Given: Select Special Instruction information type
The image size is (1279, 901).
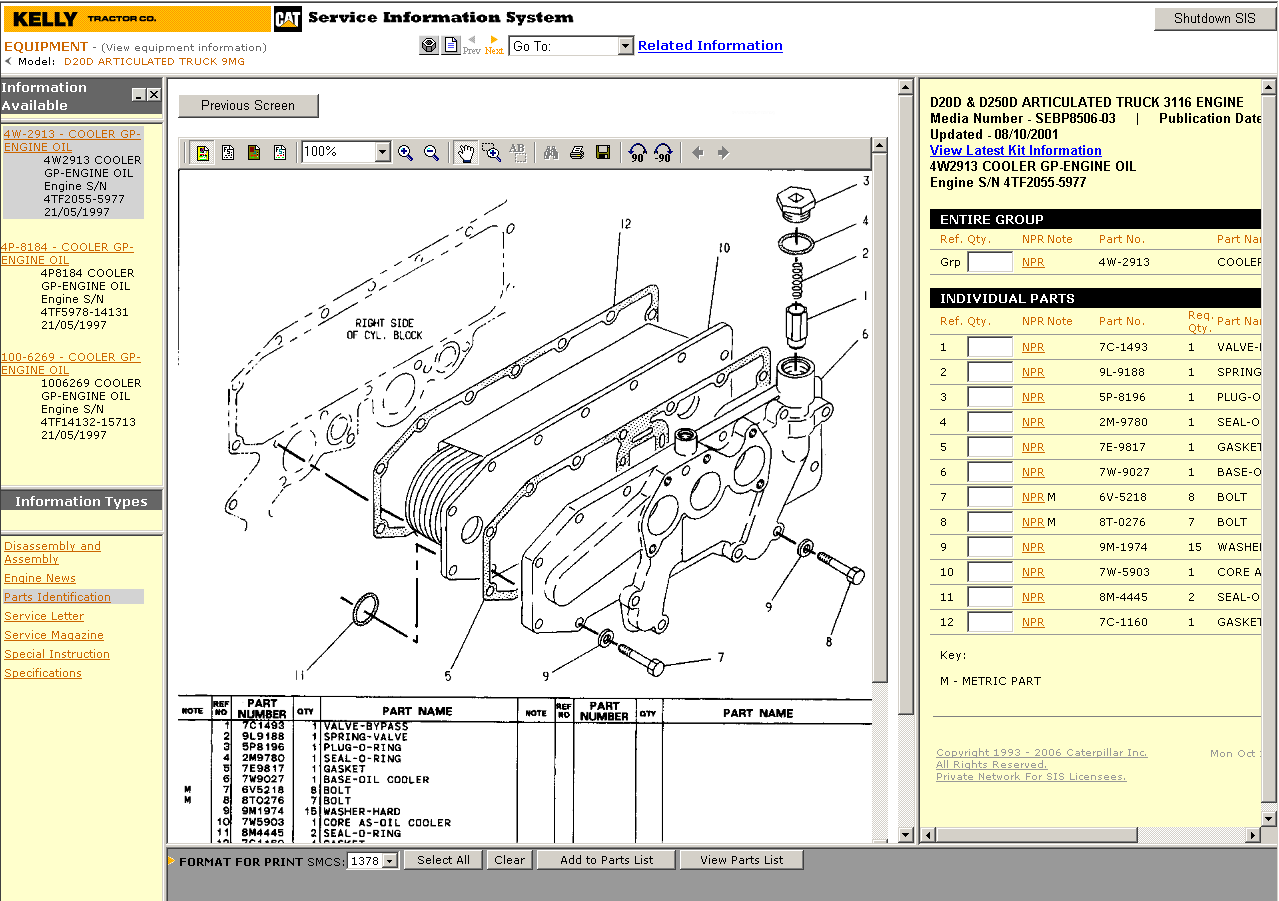Looking at the screenshot, I should (x=57, y=654).
